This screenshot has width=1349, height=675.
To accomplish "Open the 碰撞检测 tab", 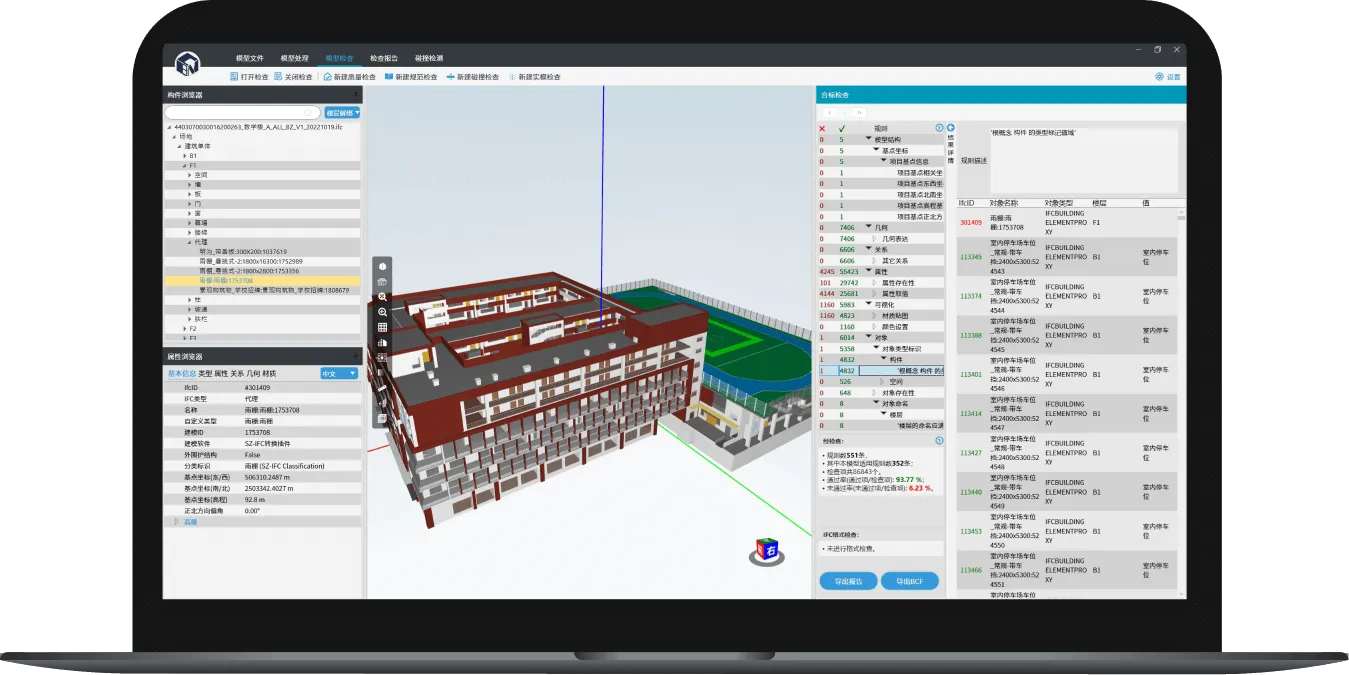I will pos(428,58).
